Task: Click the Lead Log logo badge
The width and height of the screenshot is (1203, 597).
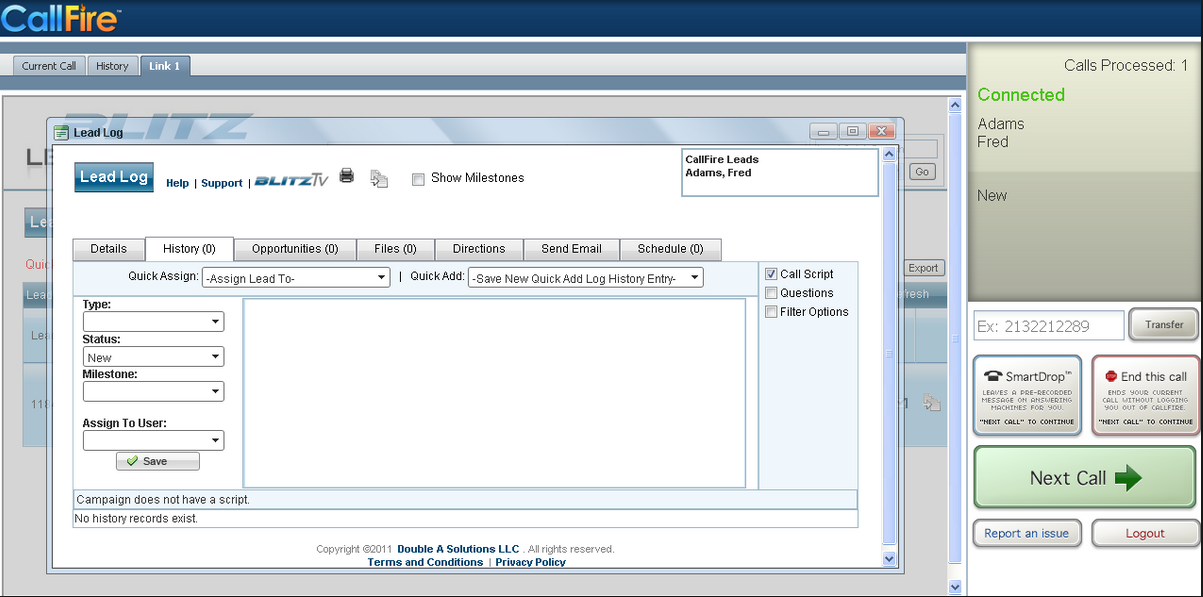Action: coord(114,177)
